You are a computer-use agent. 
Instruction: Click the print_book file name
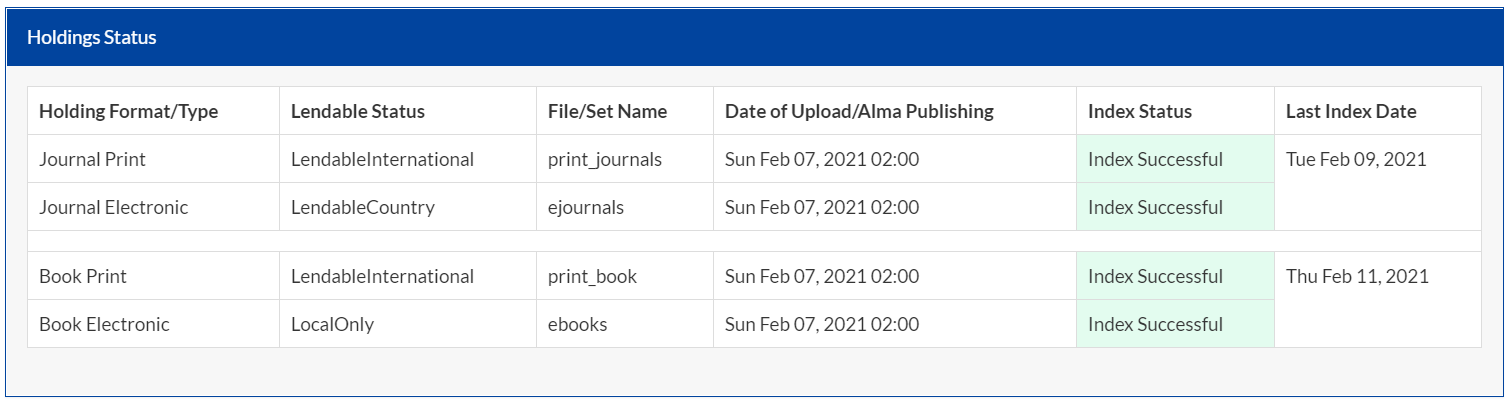(592, 276)
